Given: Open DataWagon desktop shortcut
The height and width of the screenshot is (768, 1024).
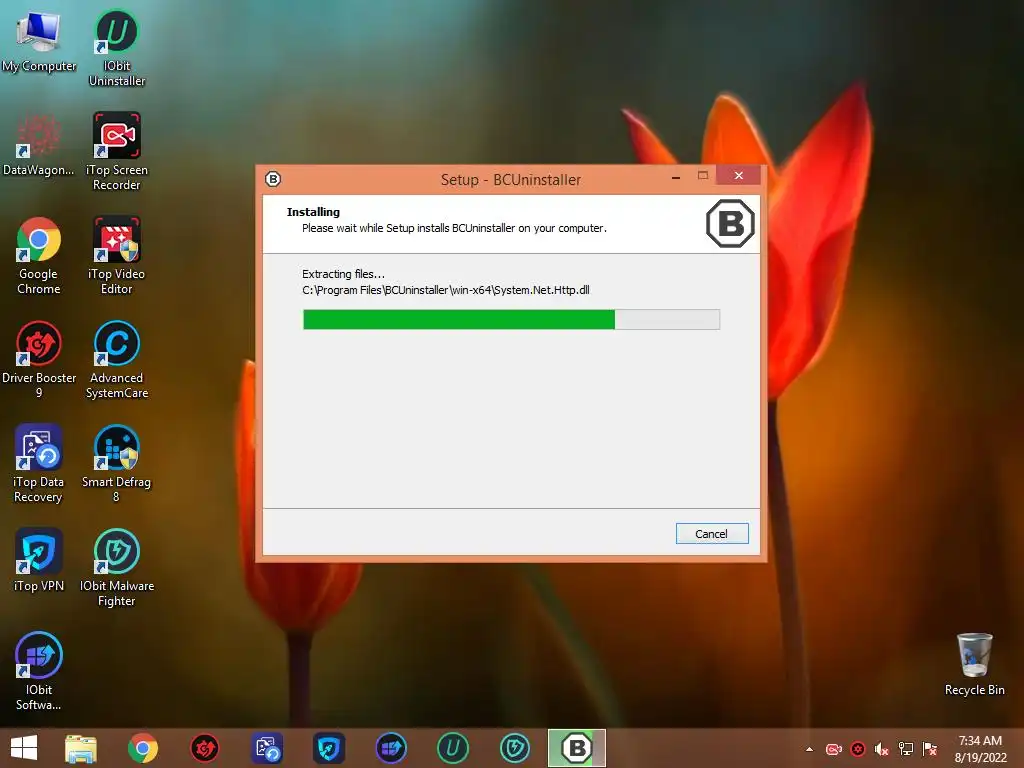Looking at the screenshot, I should coord(39,146).
